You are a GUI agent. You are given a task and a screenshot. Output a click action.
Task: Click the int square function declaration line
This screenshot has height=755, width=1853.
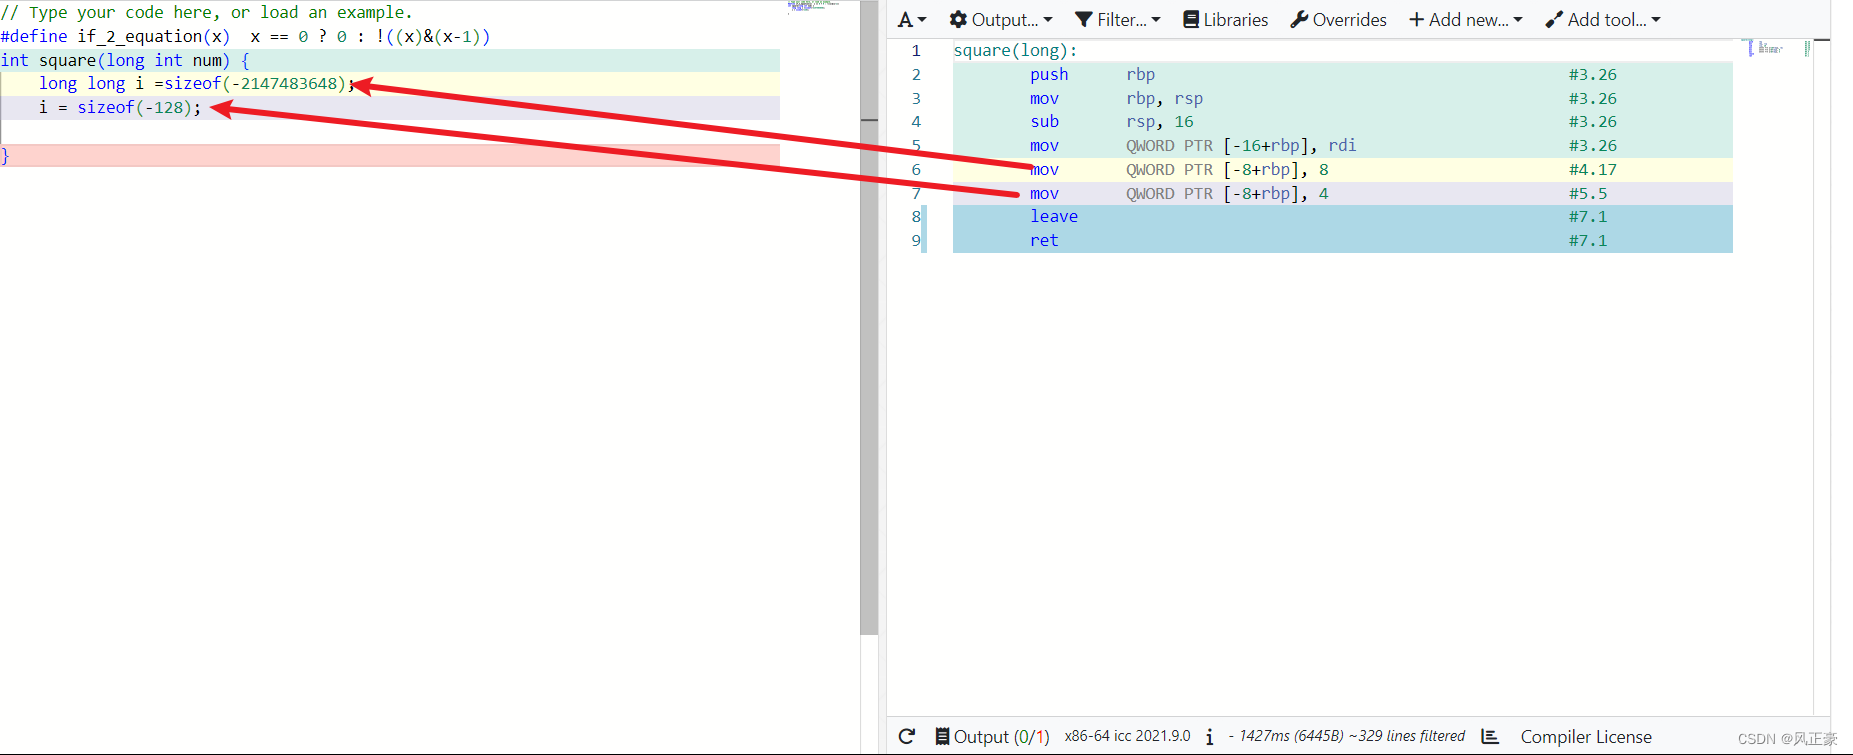point(390,60)
